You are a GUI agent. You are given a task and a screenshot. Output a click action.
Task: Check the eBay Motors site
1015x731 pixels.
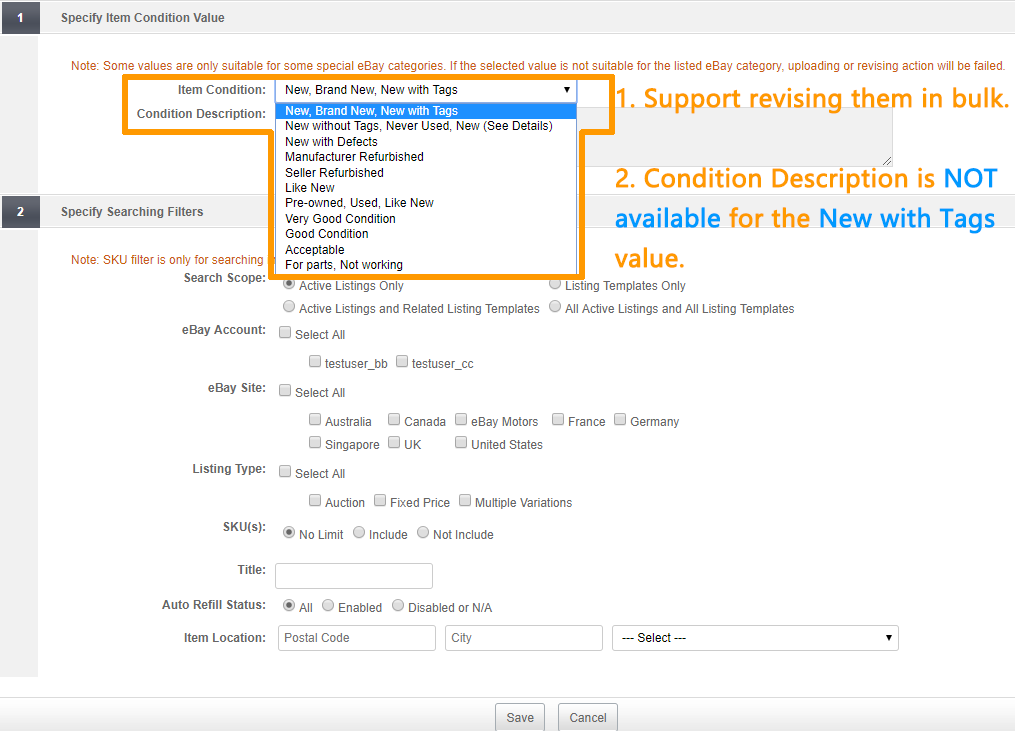(x=461, y=420)
